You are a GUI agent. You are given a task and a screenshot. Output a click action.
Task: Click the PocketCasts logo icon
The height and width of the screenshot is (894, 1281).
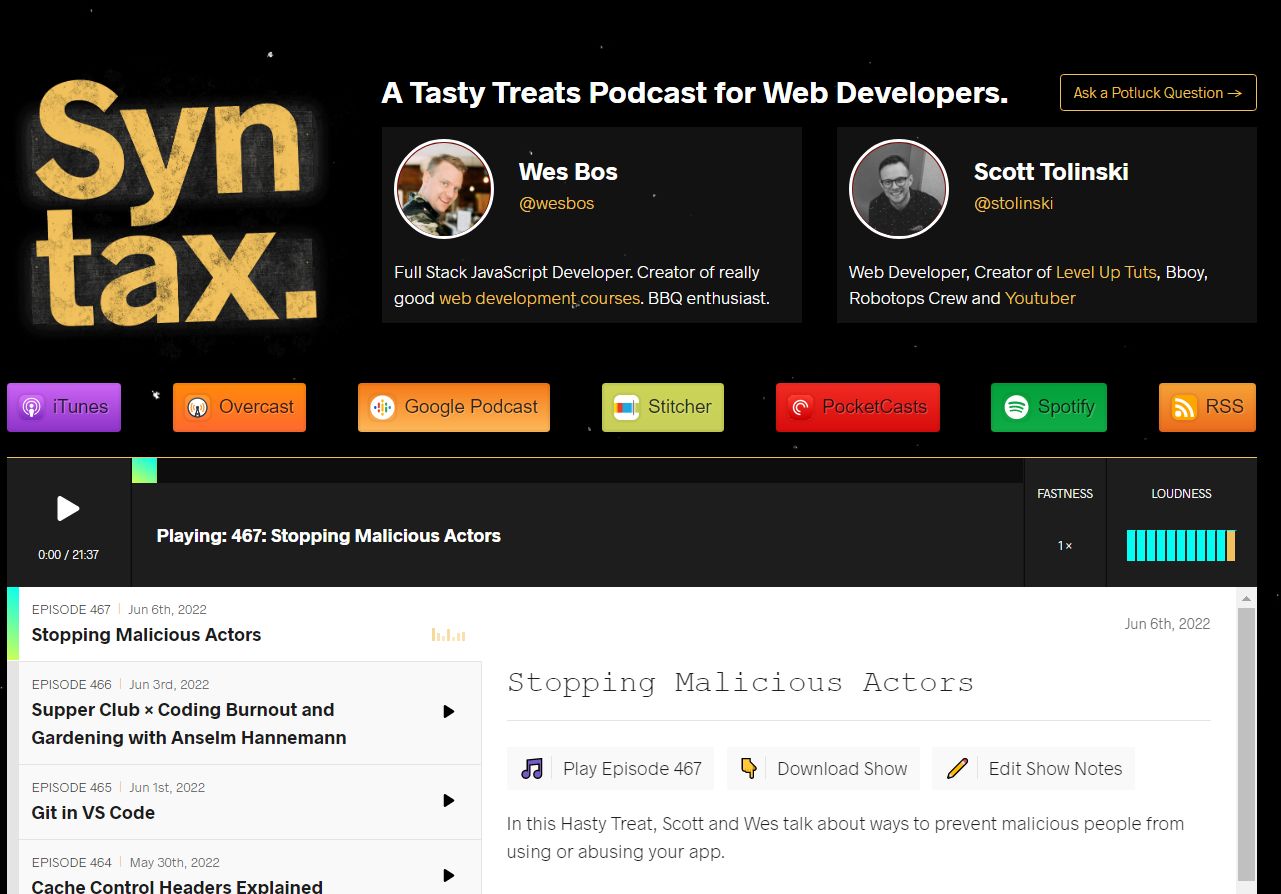[x=800, y=407]
